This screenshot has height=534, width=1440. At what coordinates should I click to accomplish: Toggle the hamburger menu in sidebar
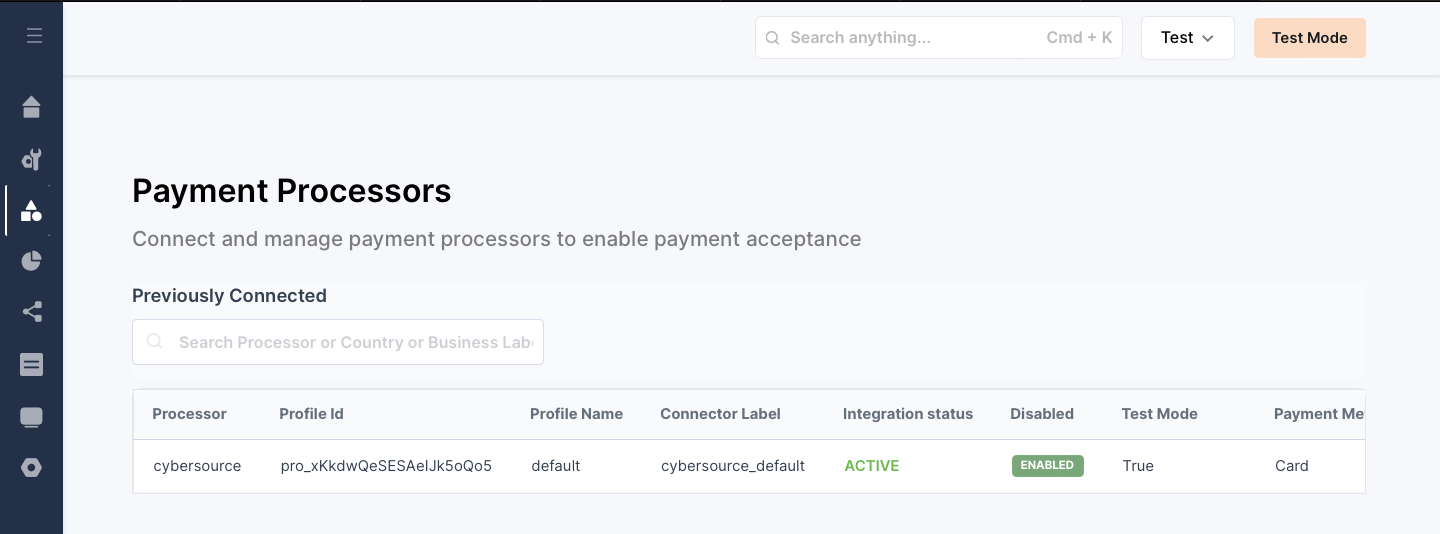point(34,37)
